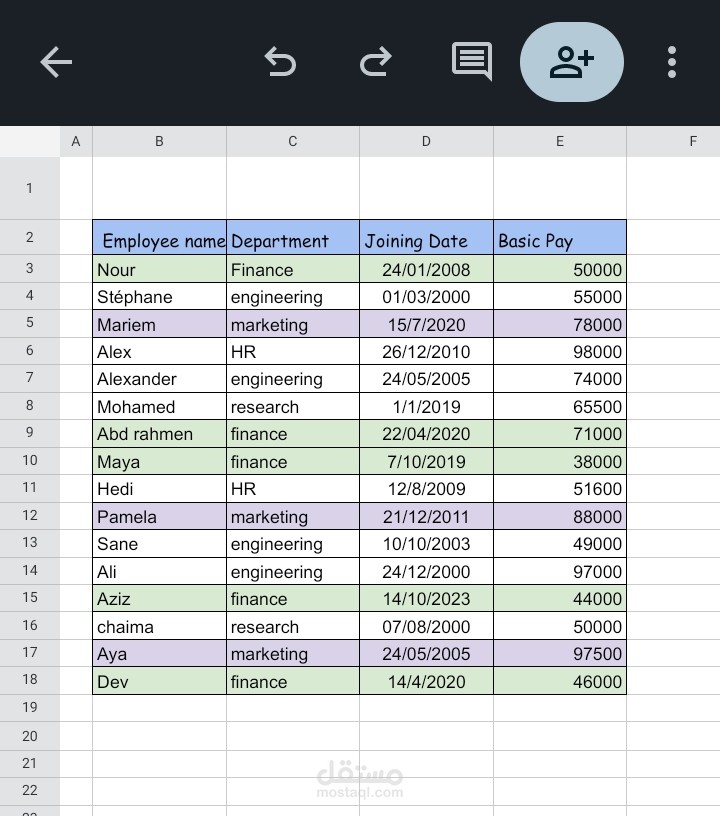The width and height of the screenshot is (720, 816).
Task: Select row 5 header
Action: (x=30, y=324)
